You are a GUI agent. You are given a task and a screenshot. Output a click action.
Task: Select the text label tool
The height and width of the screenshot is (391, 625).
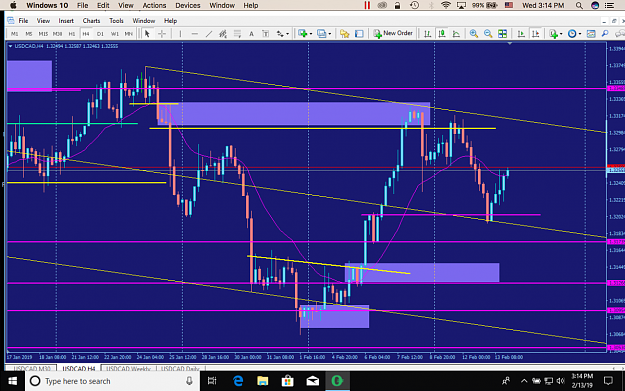tap(265, 34)
